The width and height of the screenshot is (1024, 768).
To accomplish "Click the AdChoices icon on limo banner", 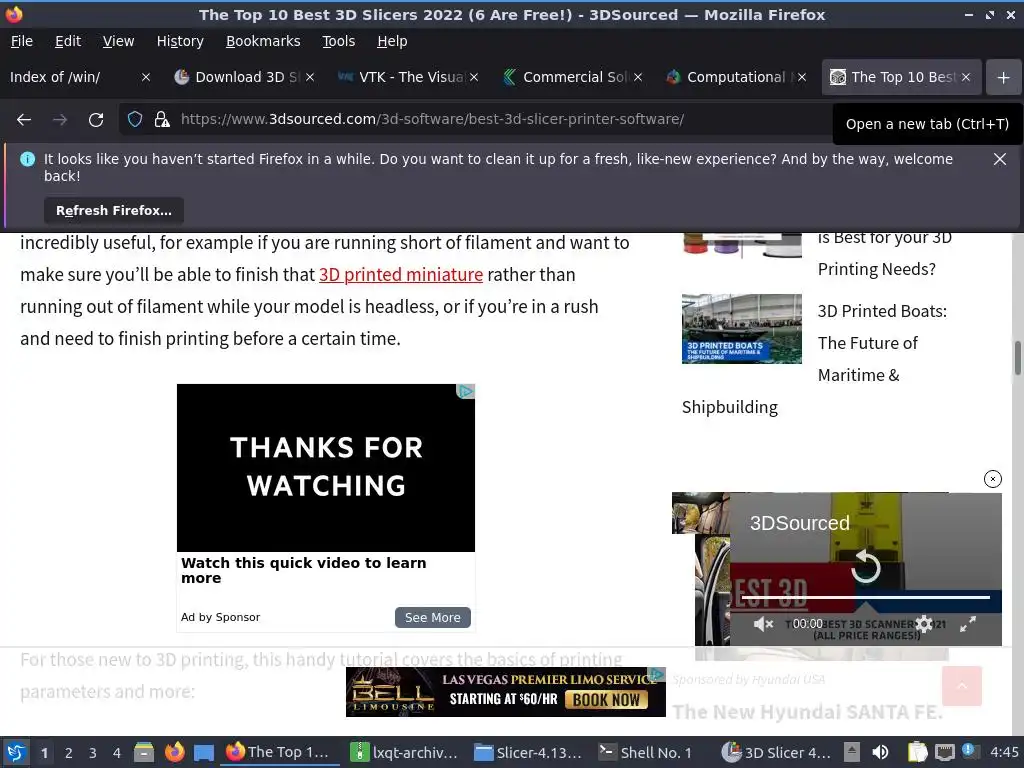I will tap(658, 674).
